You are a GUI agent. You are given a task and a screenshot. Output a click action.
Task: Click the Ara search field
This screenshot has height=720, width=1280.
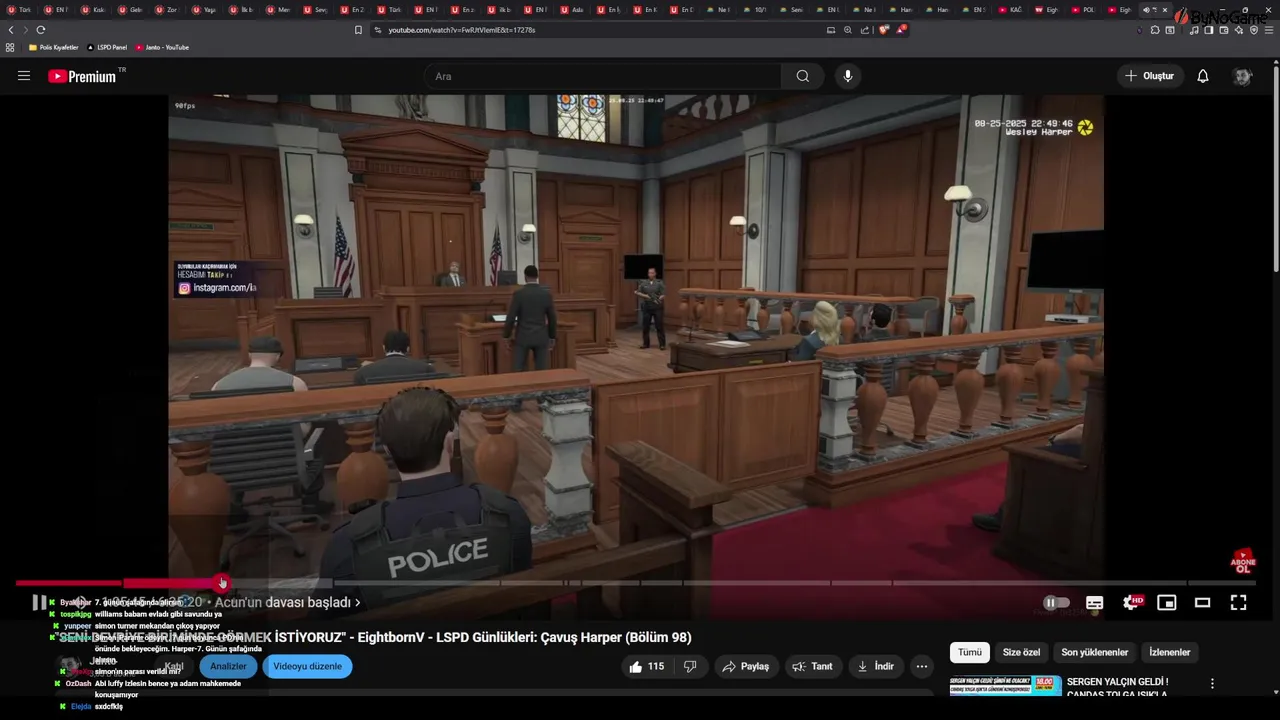[603, 76]
